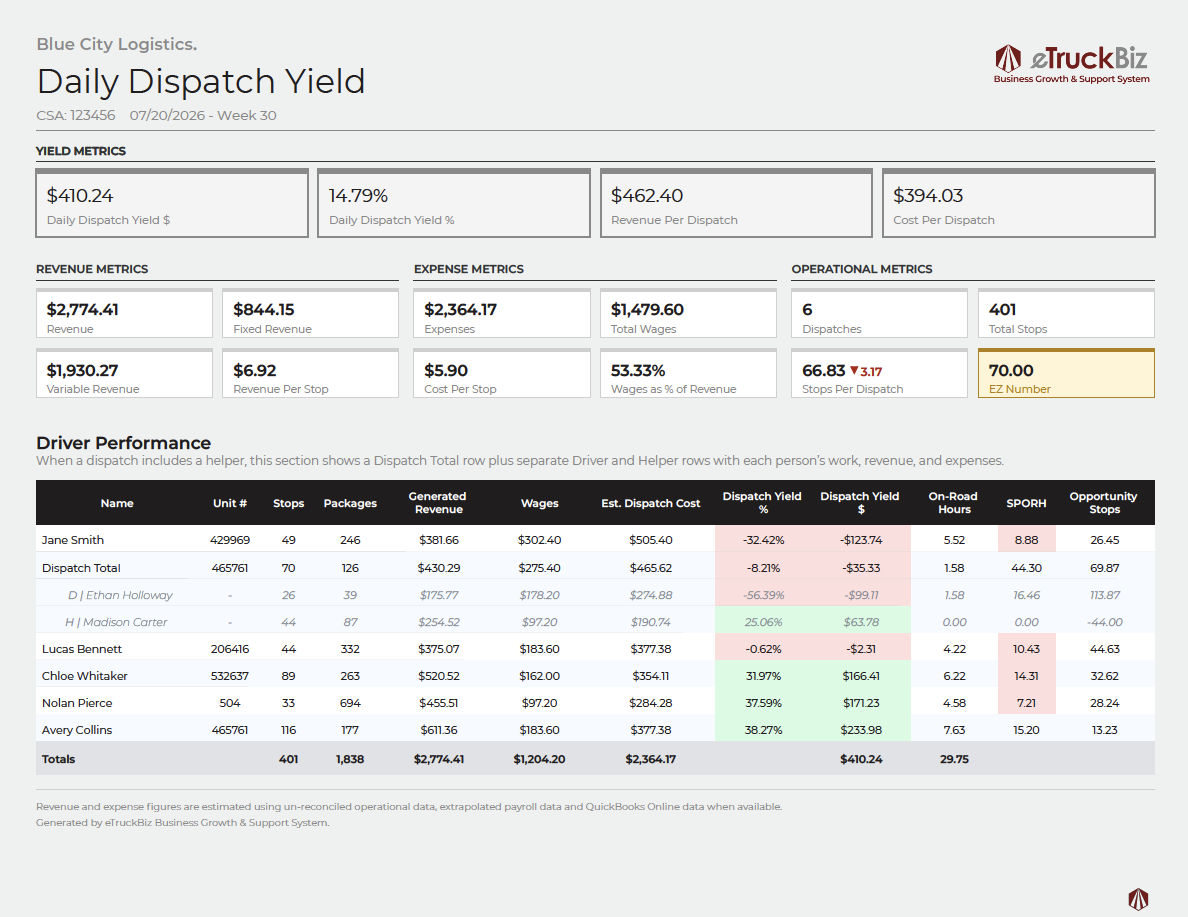Click the eTruckBiz logo in header
The height and width of the screenshot is (917, 1188).
1071,64
